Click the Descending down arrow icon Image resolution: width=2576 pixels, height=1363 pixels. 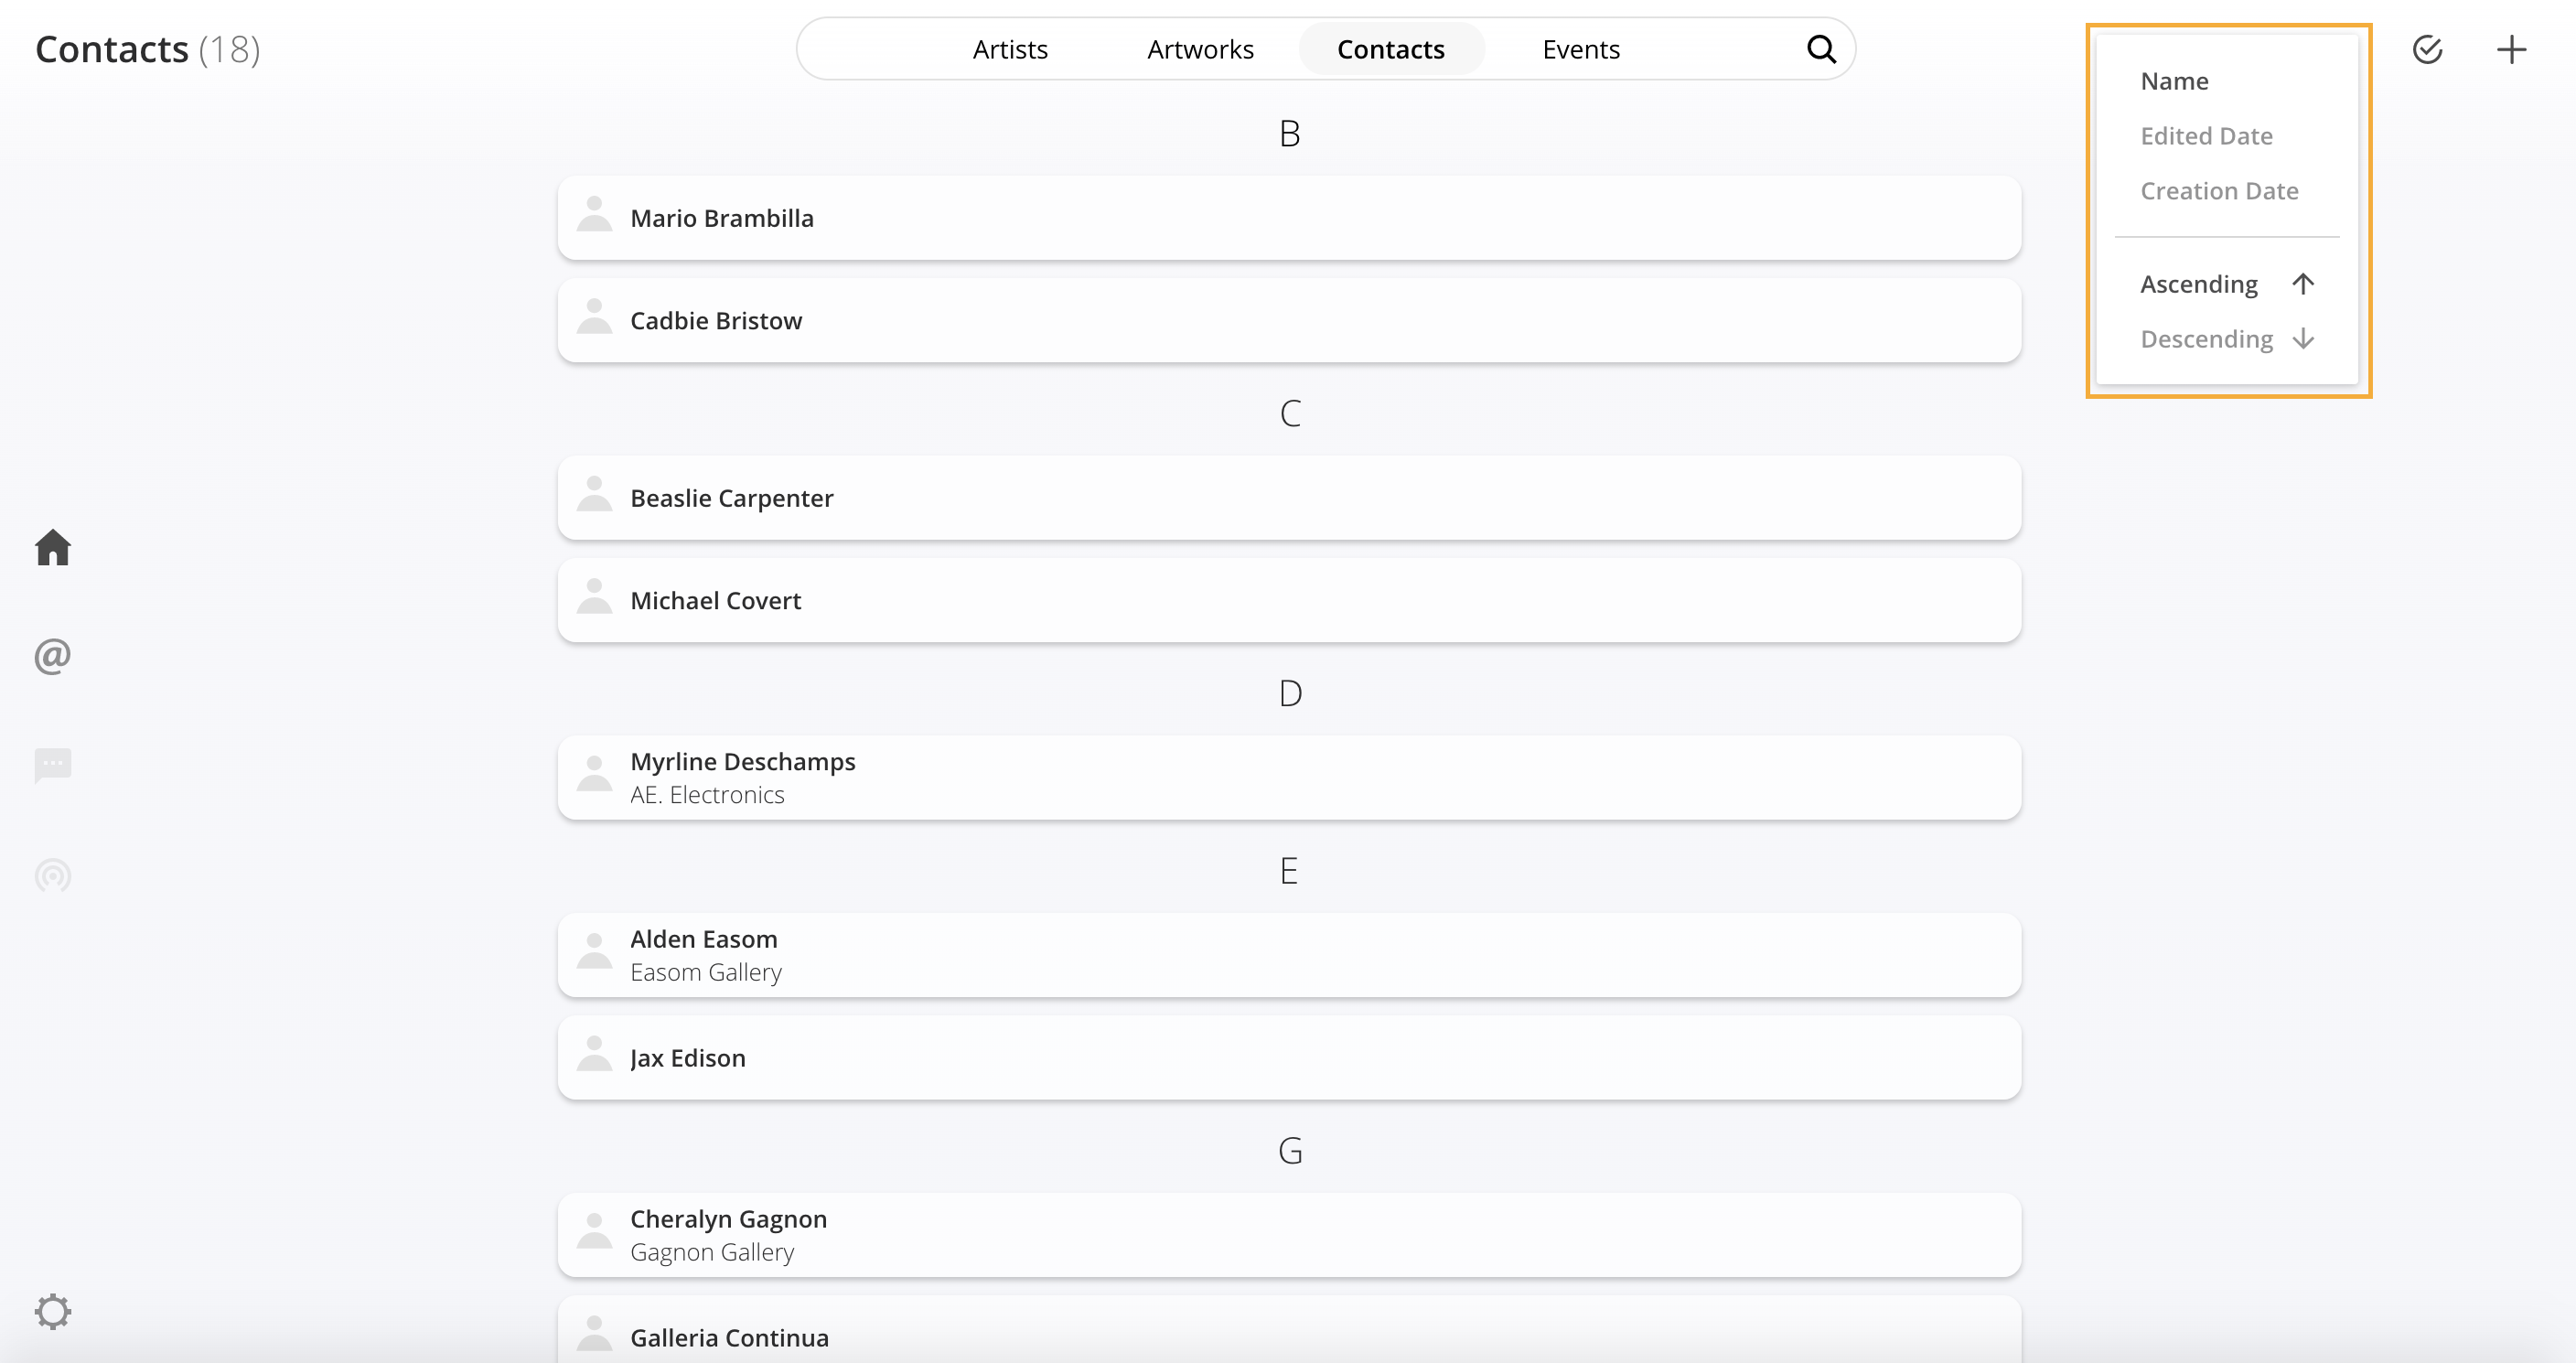(x=2303, y=339)
